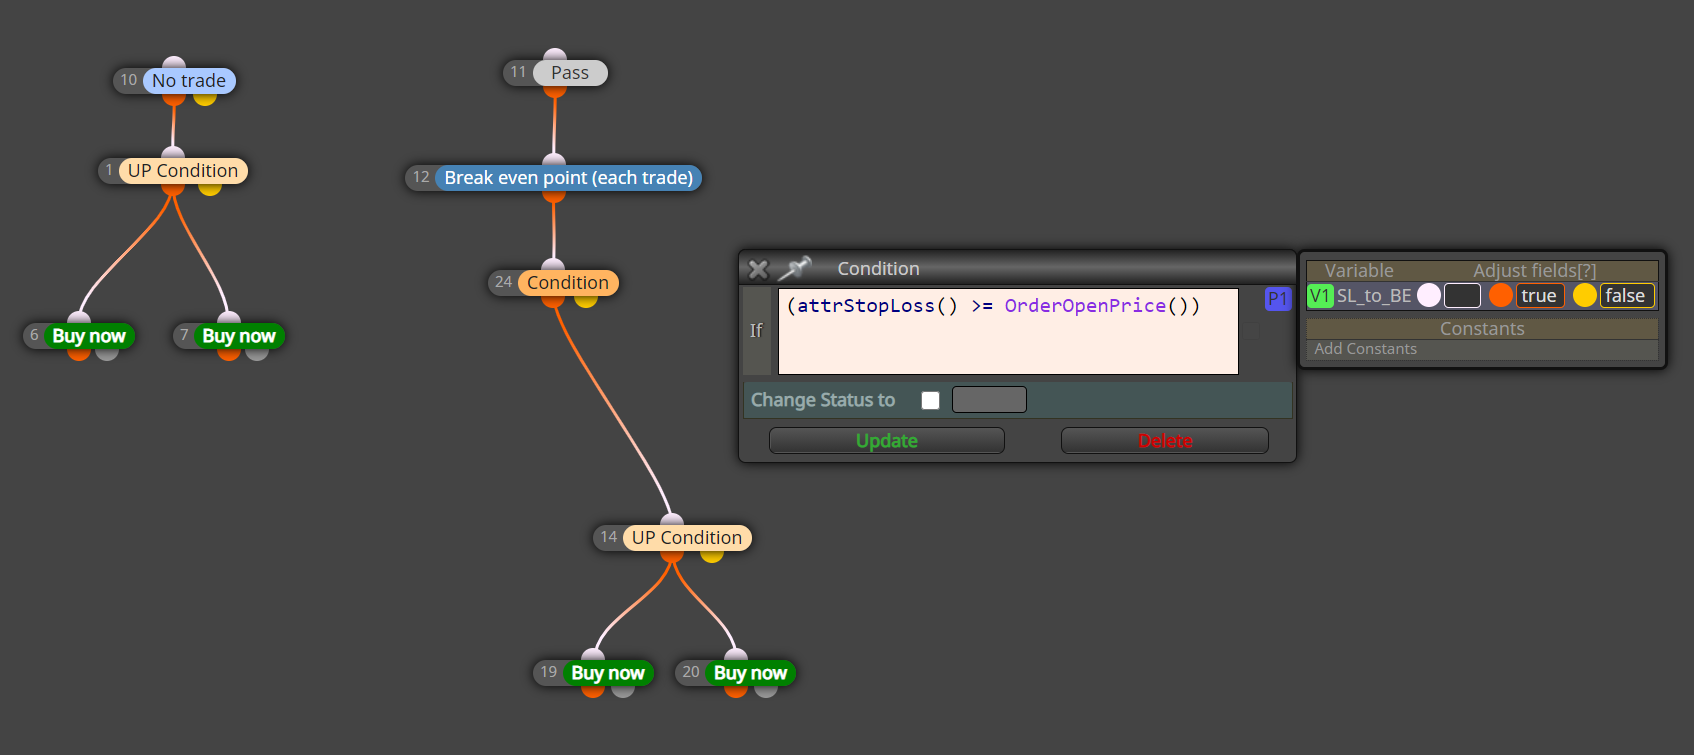Click the V1 variable badge beside SL_to_BE
This screenshot has width=1694, height=755.
pyautogui.click(x=1320, y=296)
